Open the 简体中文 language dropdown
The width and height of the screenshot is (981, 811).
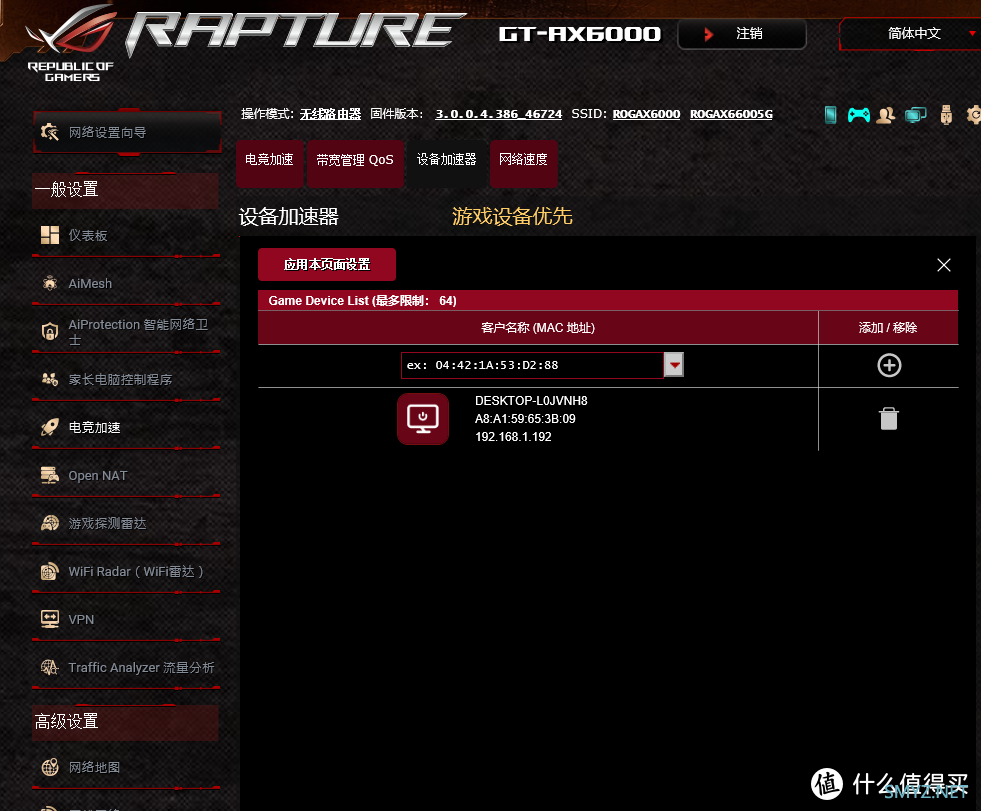(912, 34)
